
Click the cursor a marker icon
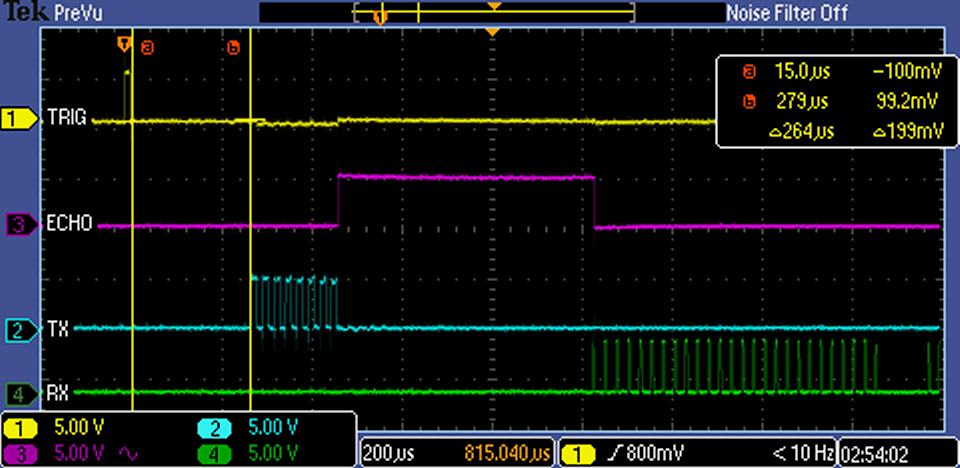148,47
